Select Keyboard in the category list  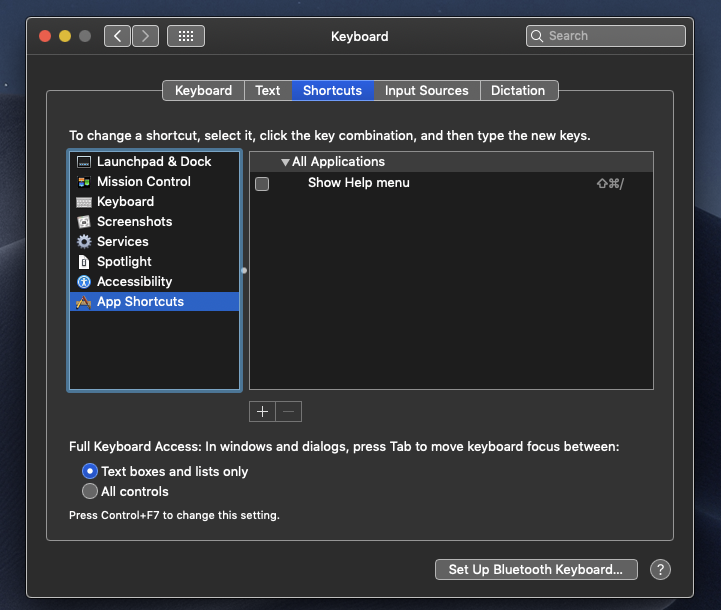[x=154, y=202]
